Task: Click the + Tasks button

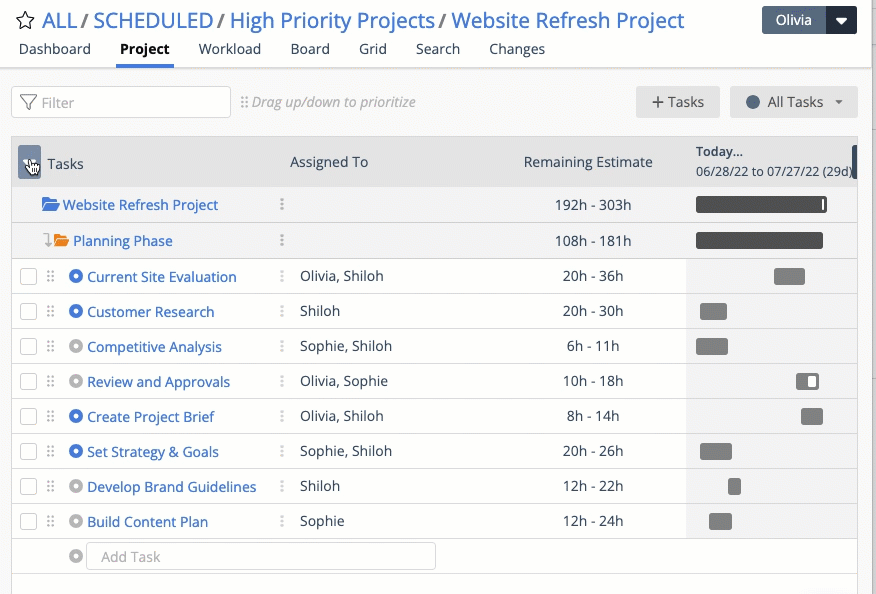Action: [677, 102]
